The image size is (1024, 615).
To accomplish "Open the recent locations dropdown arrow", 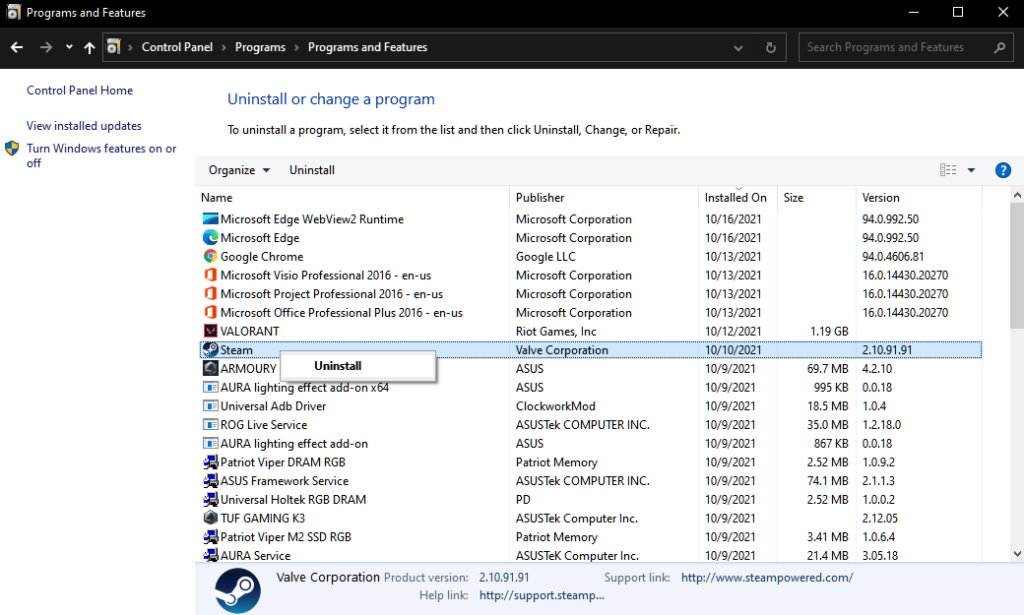I will [x=69, y=47].
